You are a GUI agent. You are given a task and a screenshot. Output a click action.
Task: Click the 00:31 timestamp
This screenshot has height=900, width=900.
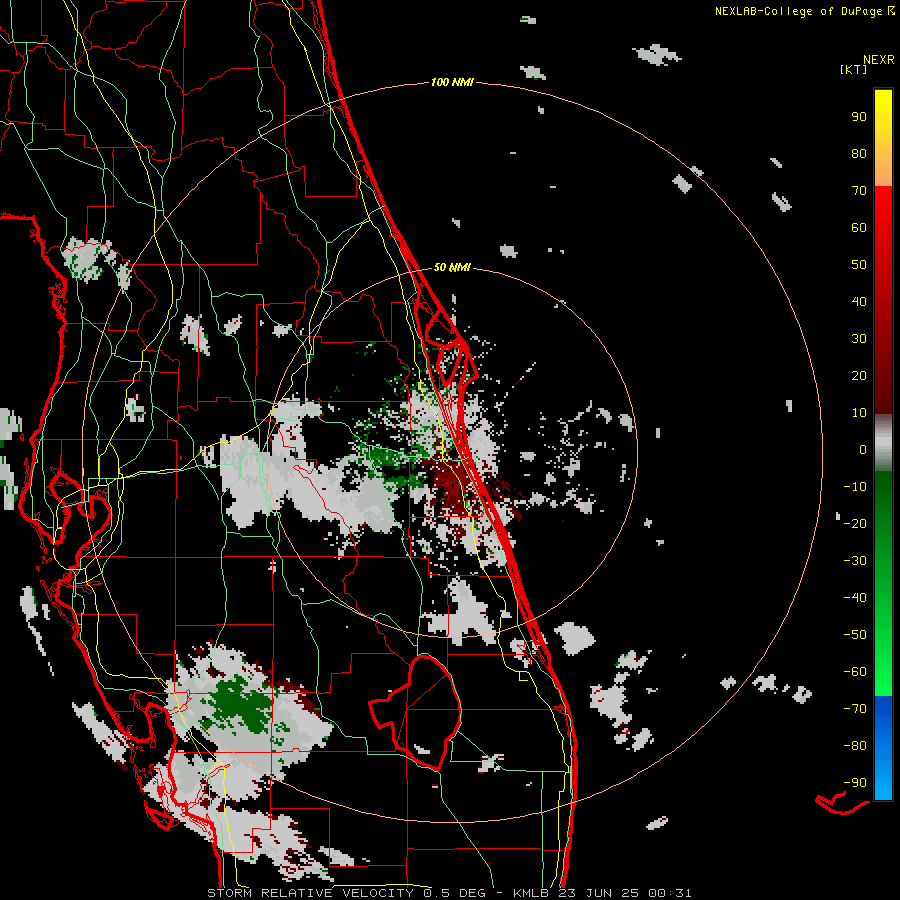[x=669, y=893]
